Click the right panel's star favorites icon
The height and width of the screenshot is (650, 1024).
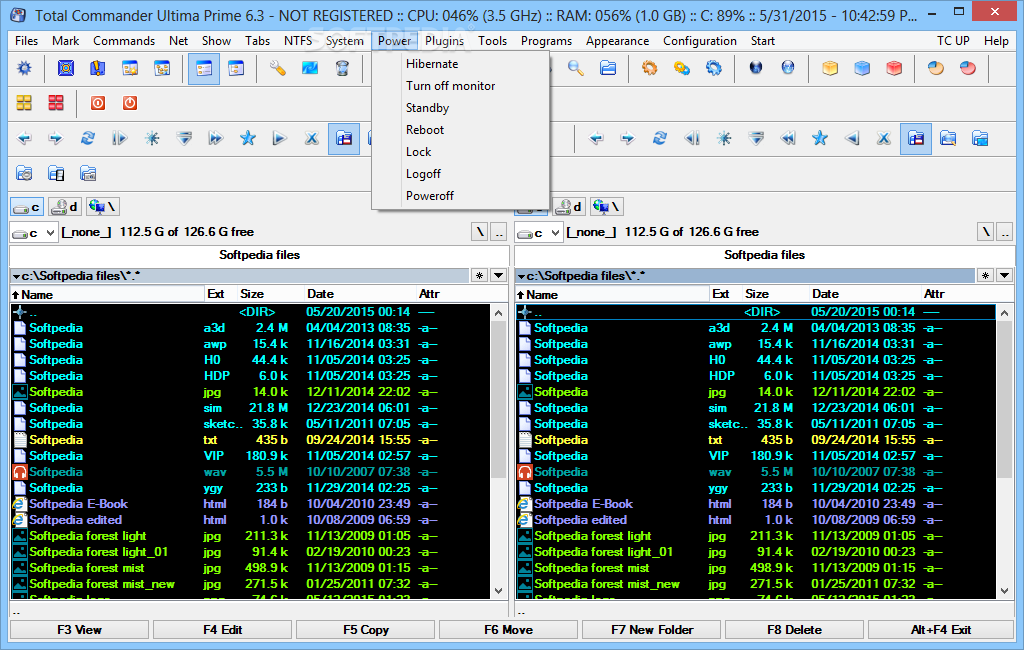click(x=820, y=138)
